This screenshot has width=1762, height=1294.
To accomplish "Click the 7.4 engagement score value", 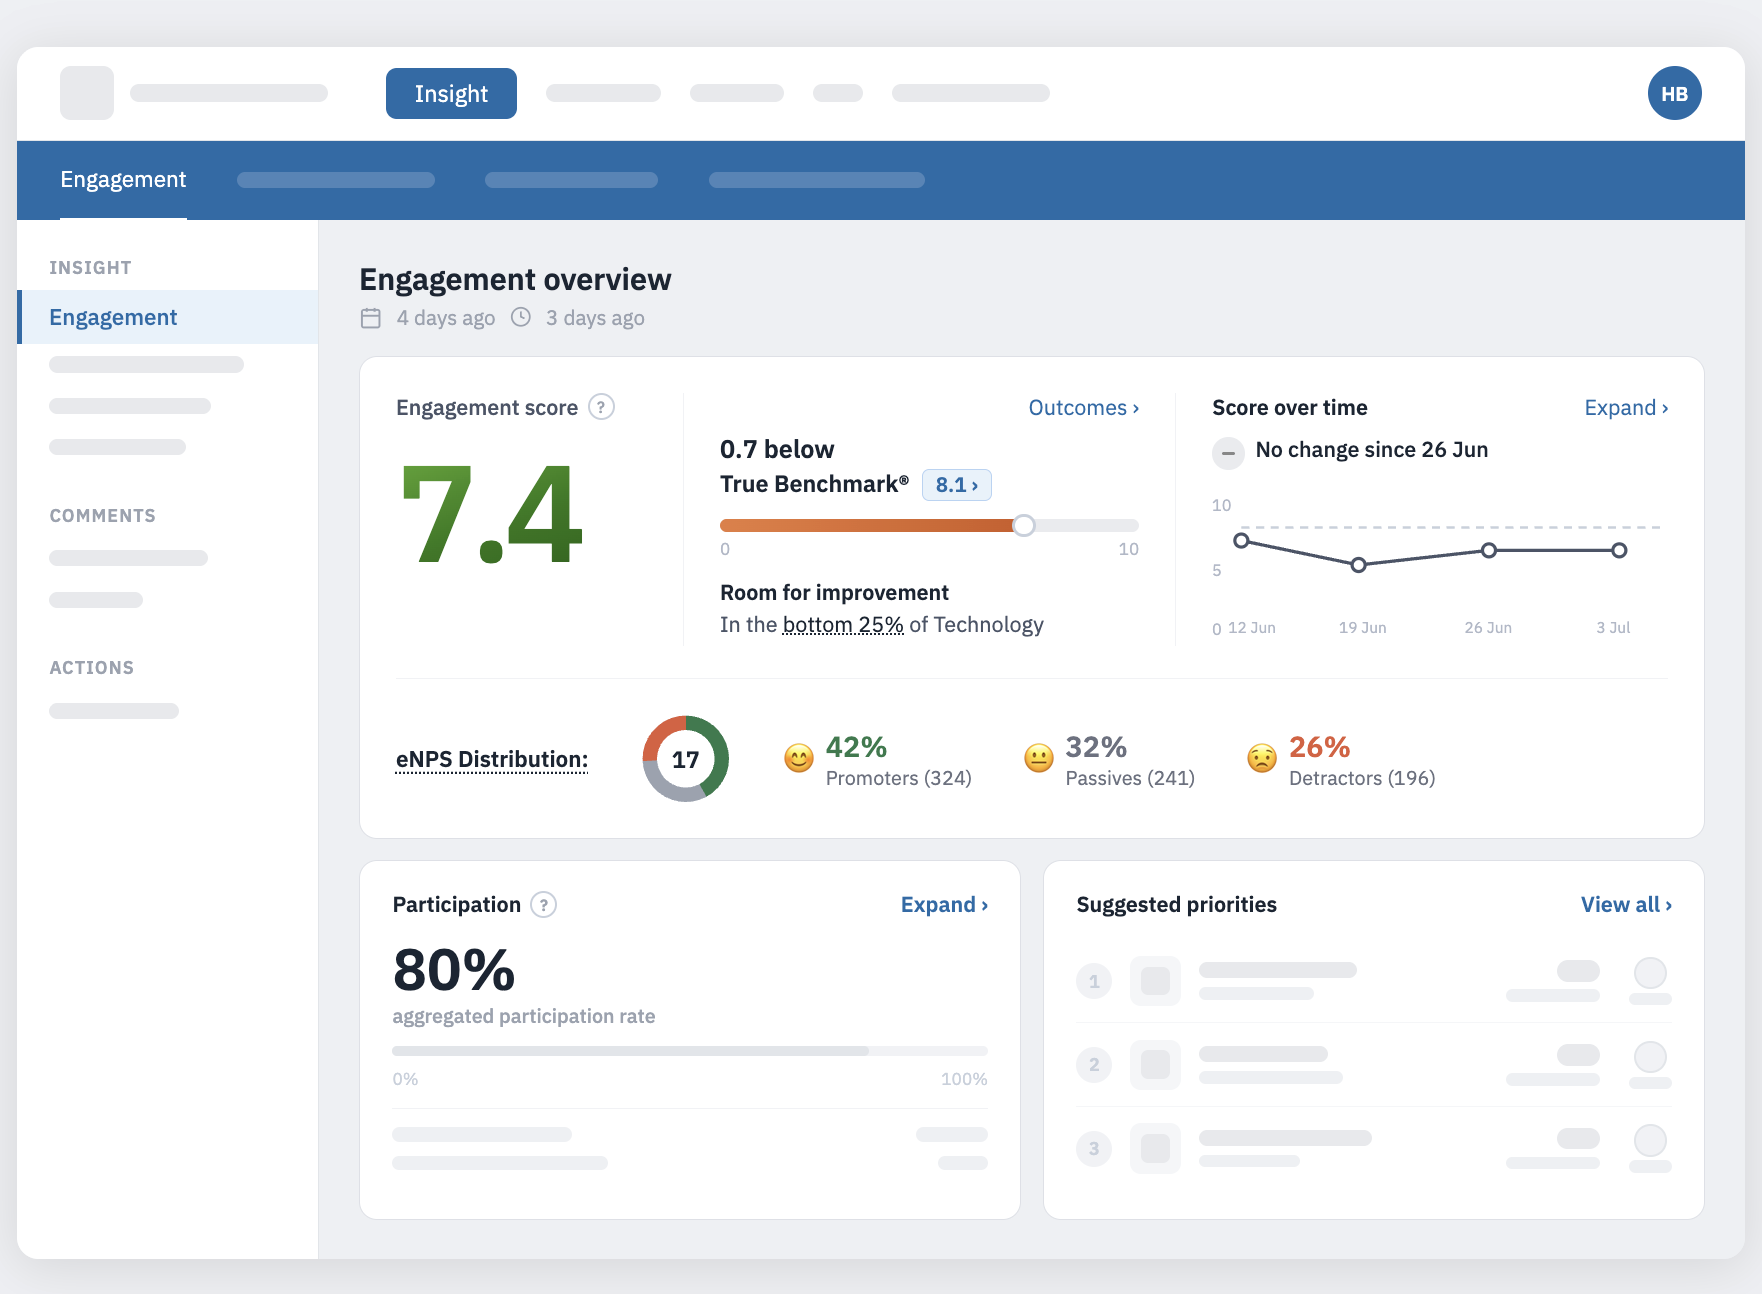I will point(491,514).
